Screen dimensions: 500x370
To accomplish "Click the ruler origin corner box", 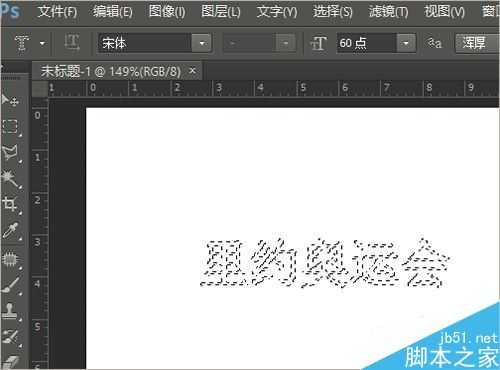I will pyautogui.click(x=40, y=89).
